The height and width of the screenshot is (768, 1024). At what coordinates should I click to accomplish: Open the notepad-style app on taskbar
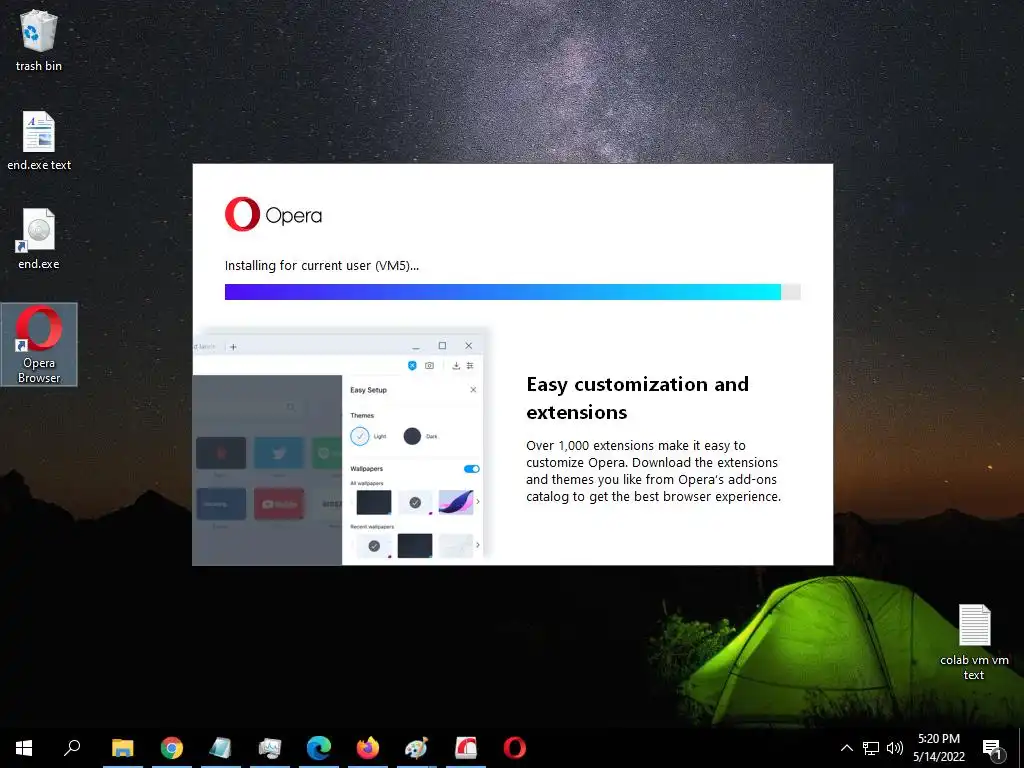pyautogui.click(x=221, y=748)
